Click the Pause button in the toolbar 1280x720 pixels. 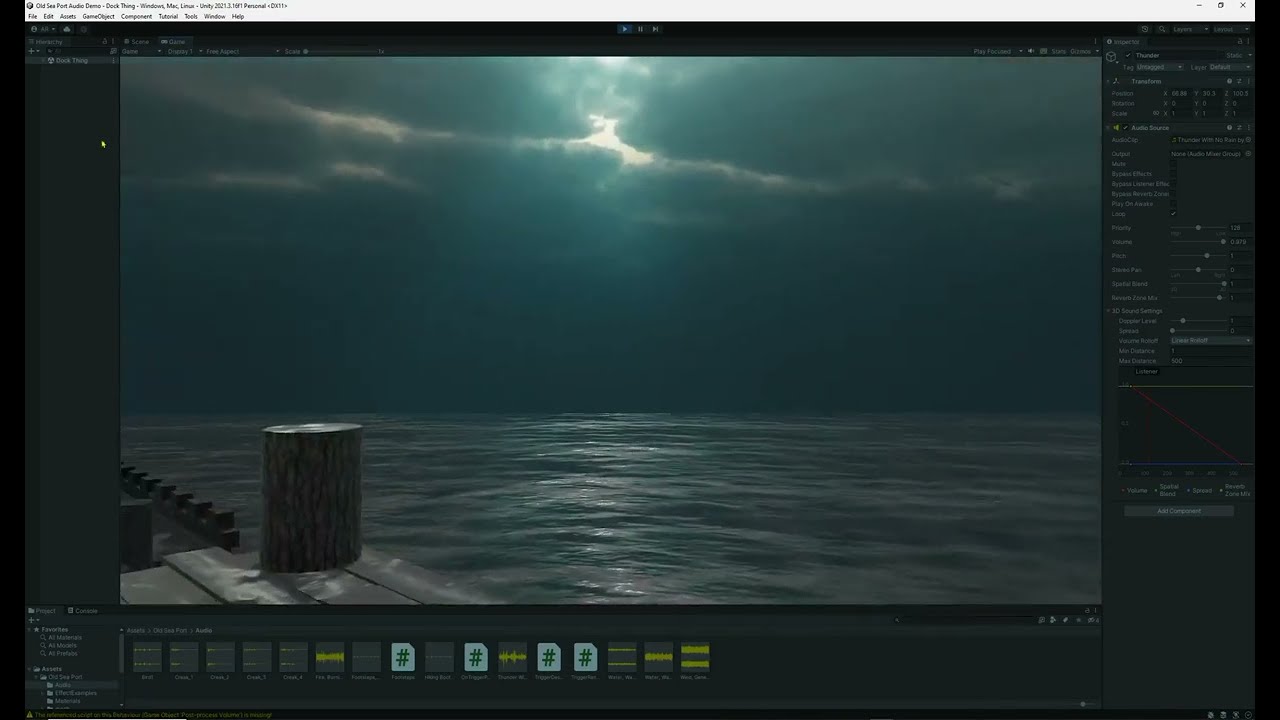click(x=640, y=29)
